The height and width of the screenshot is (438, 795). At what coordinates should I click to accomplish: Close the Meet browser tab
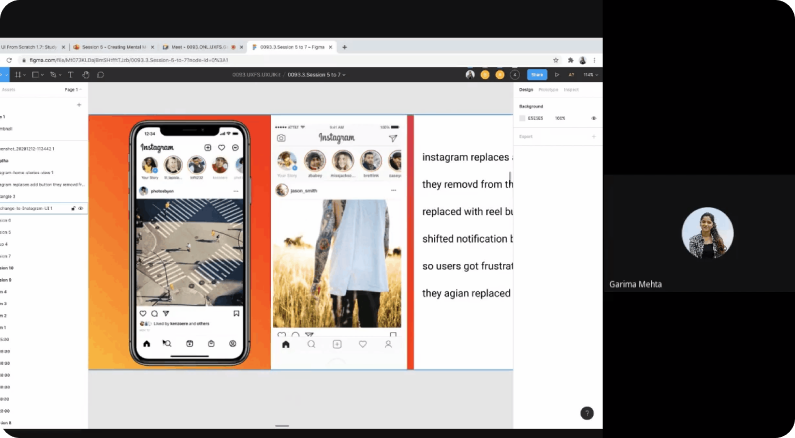tap(241, 47)
